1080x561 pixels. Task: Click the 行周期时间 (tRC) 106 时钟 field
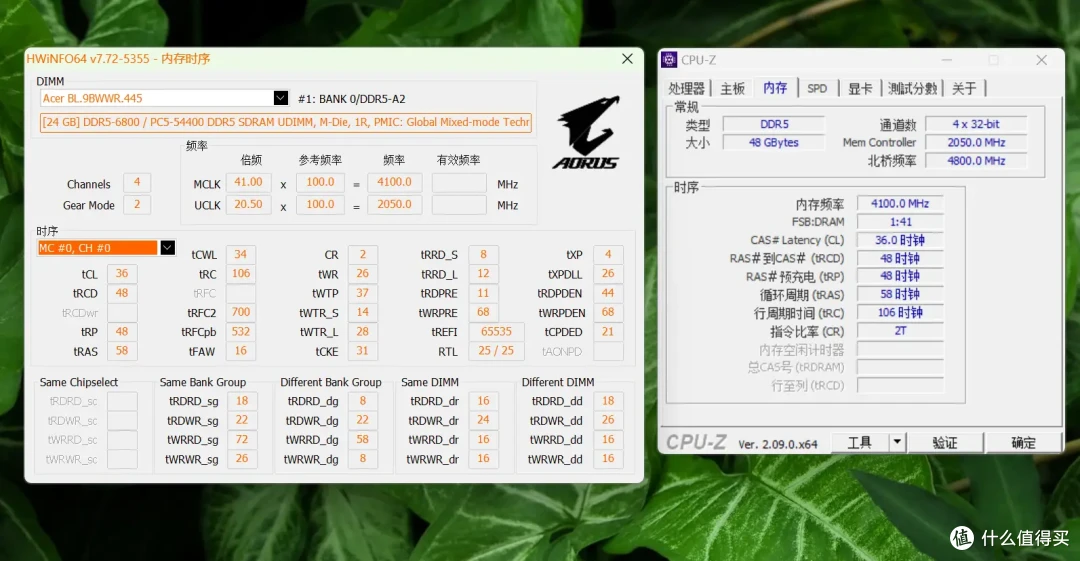coord(900,312)
